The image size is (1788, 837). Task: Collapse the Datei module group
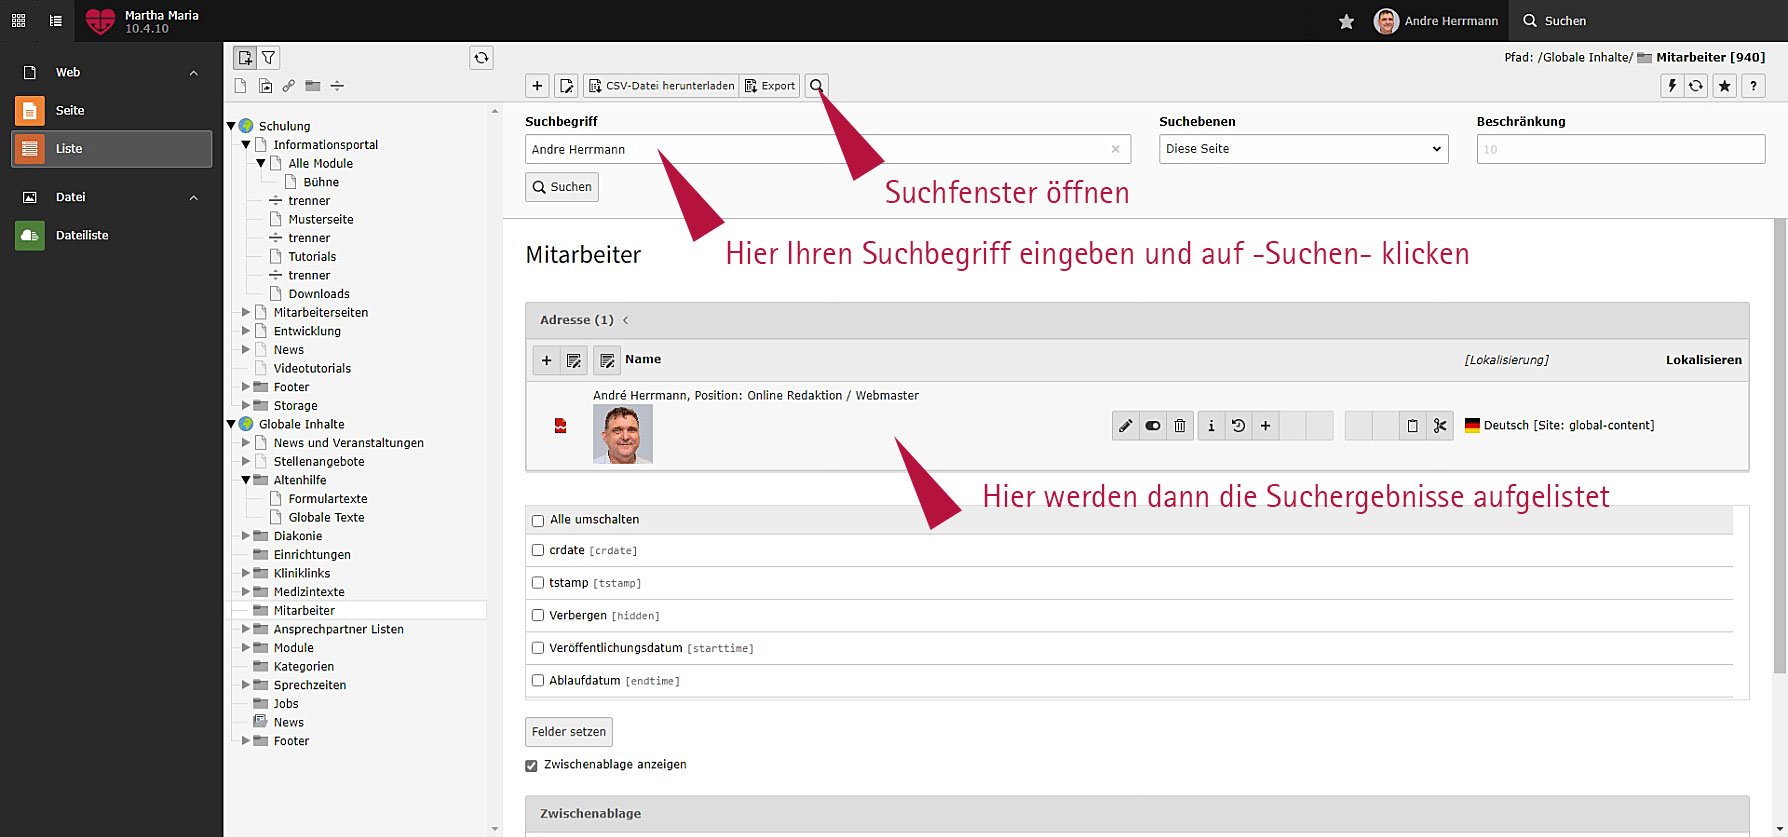(x=194, y=198)
